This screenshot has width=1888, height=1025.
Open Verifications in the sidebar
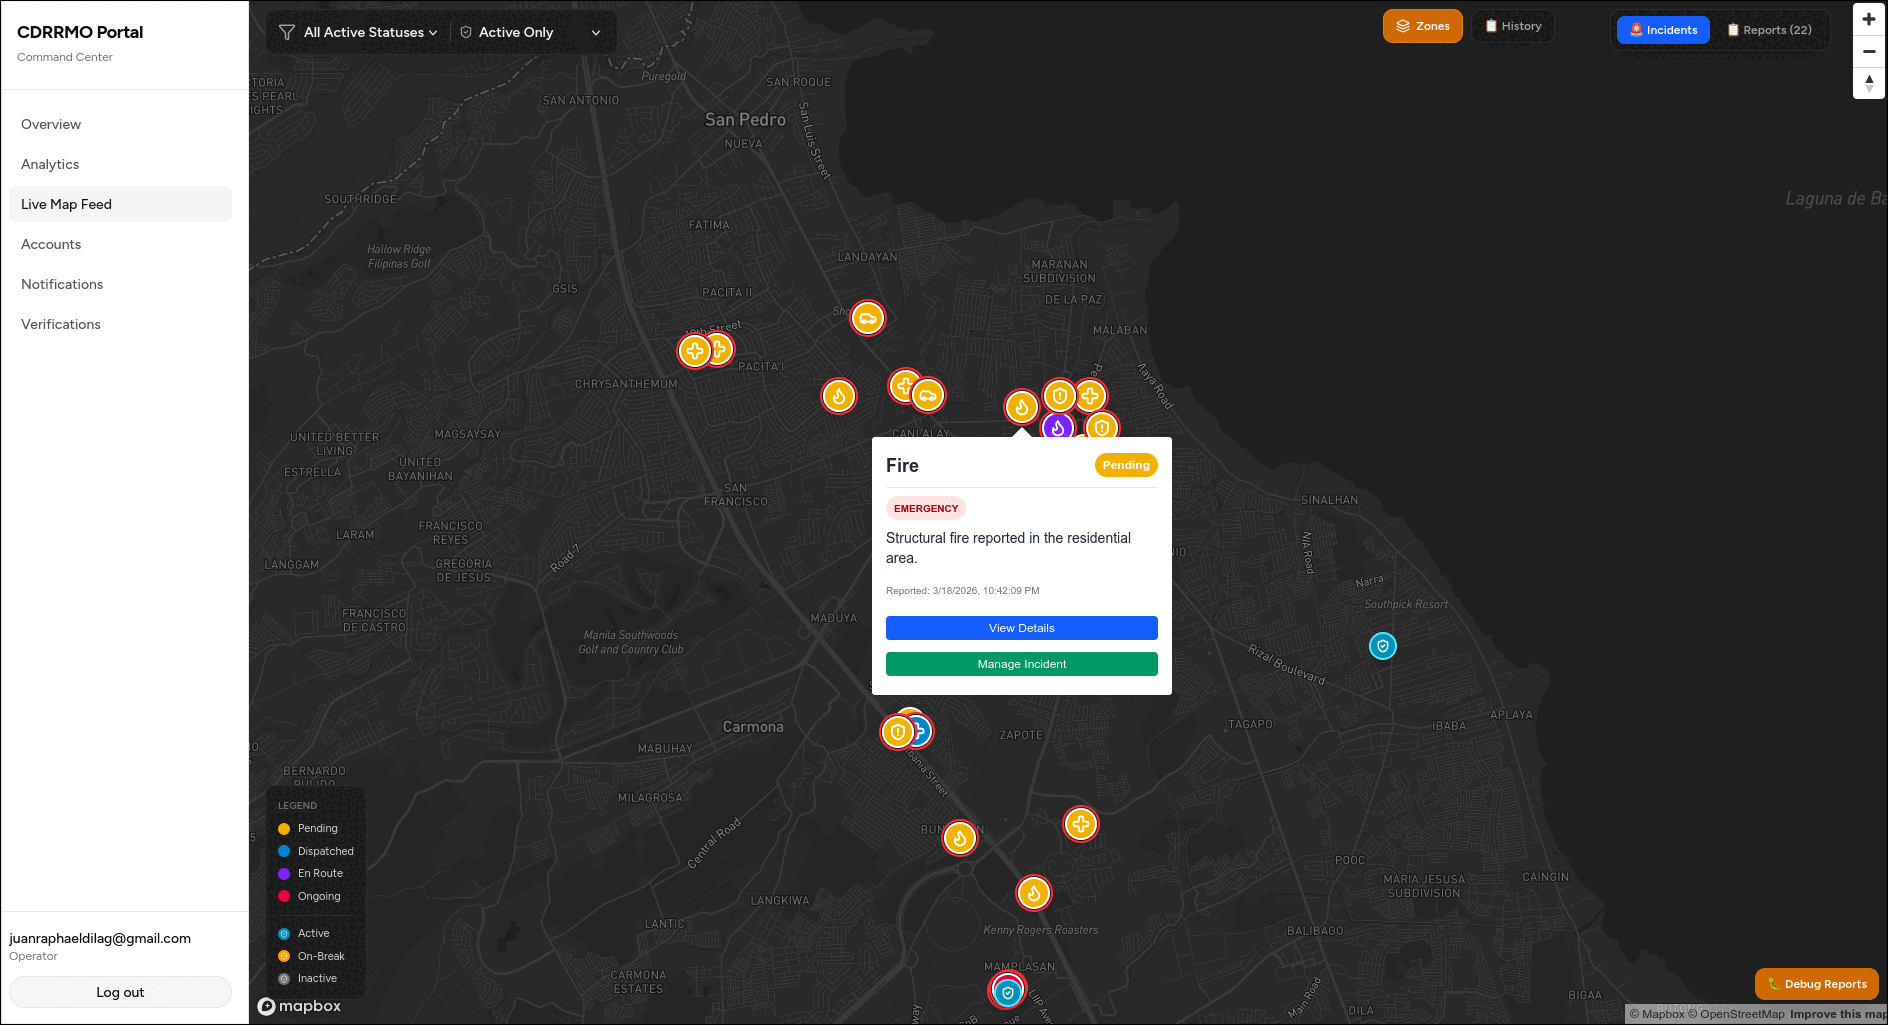click(x=120, y=324)
